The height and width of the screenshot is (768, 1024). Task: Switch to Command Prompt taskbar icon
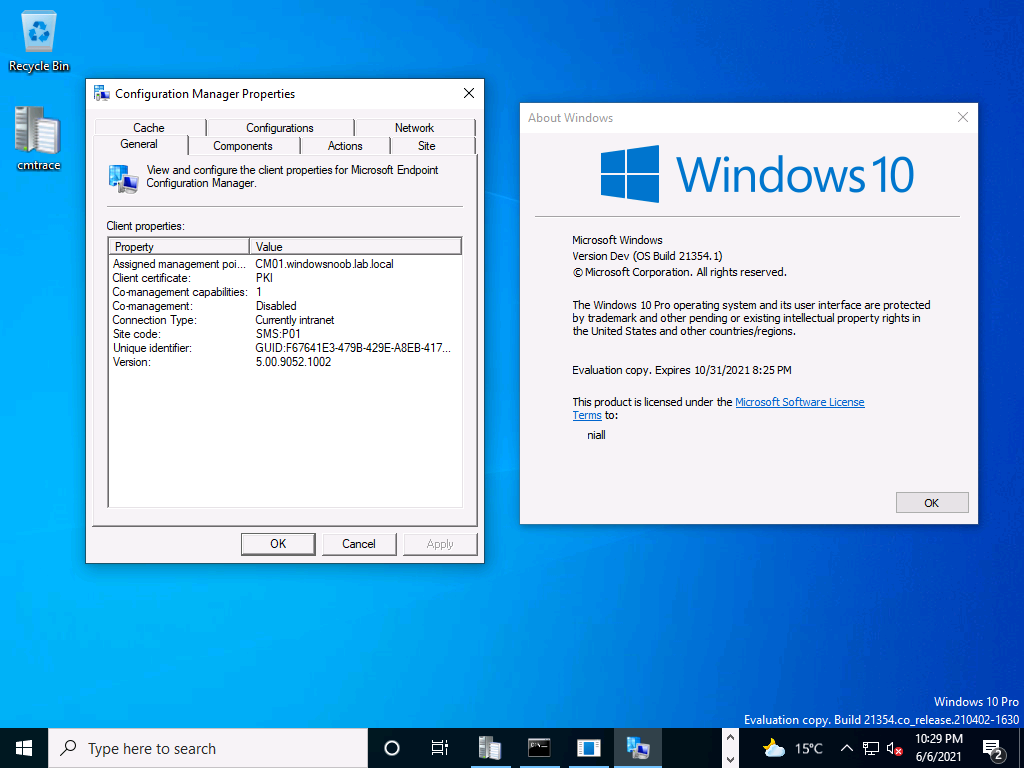tap(539, 748)
